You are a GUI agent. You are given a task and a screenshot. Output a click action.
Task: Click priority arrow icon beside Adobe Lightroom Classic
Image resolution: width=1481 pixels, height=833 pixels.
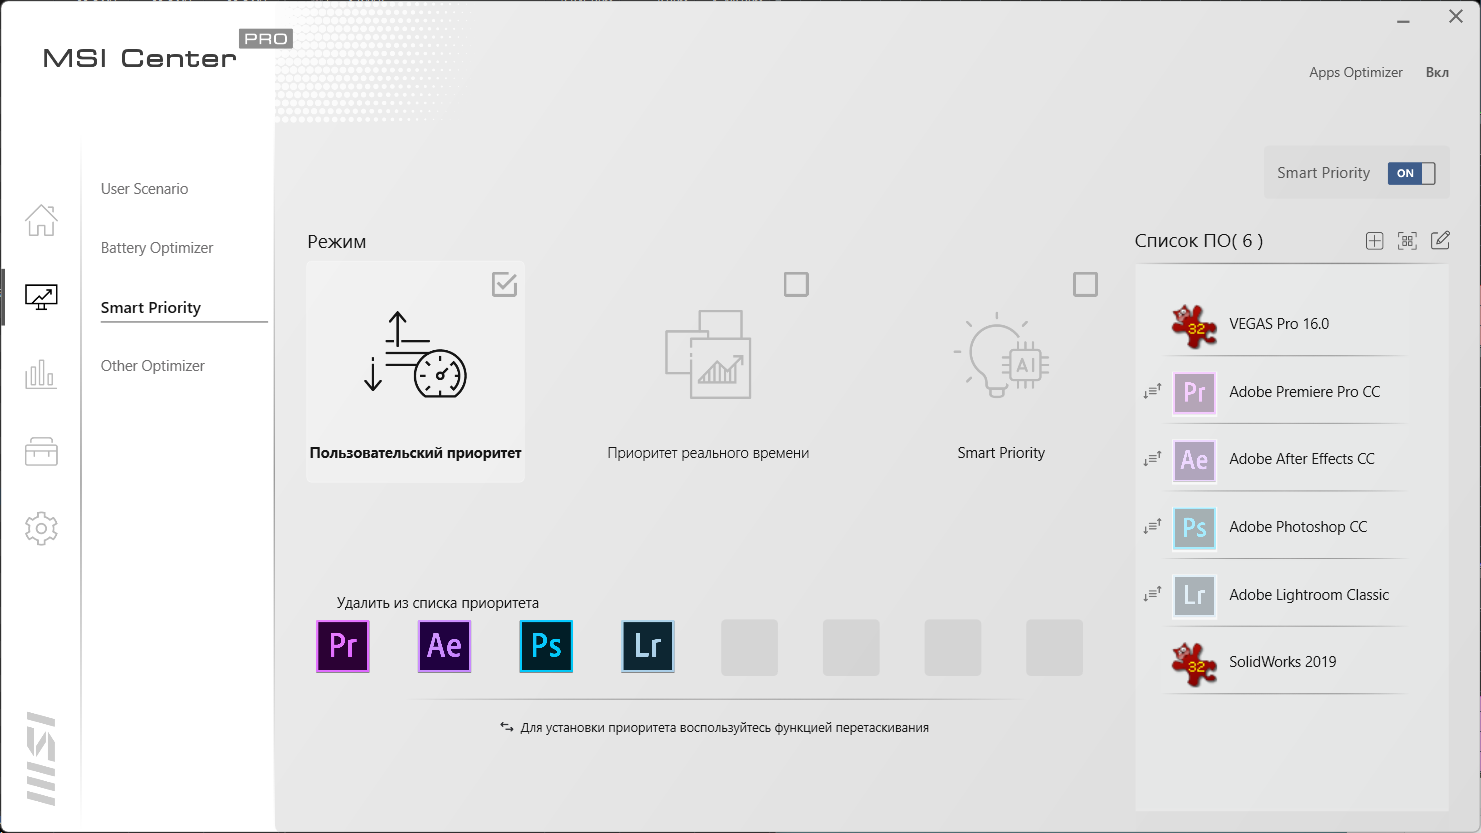(x=1152, y=594)
